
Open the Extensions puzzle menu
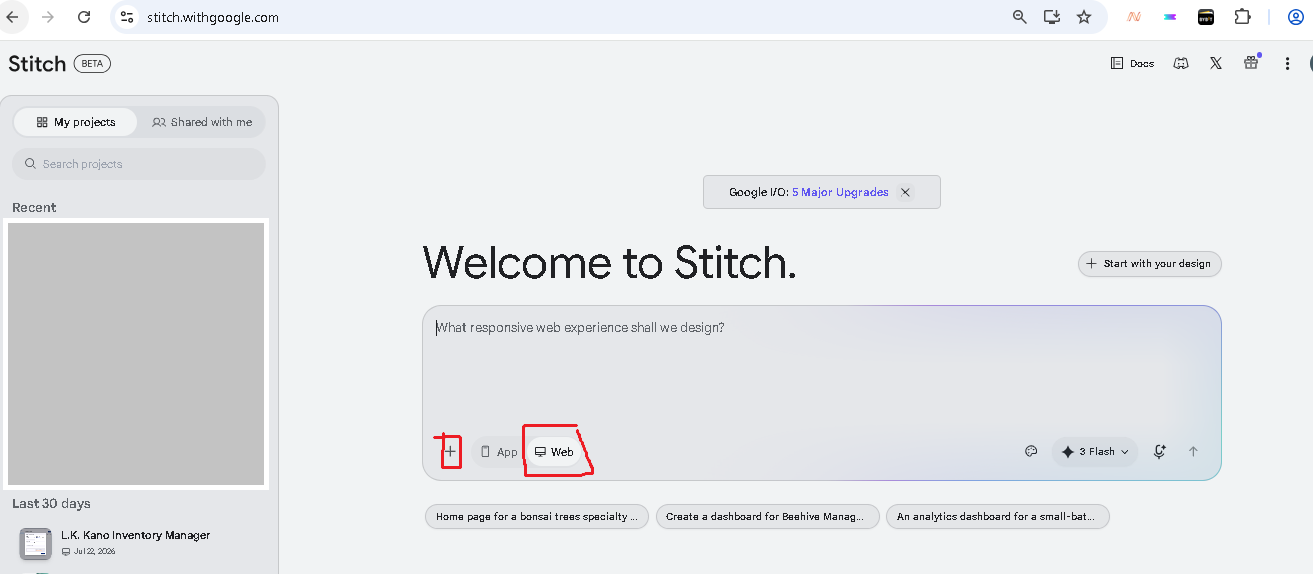(x=1242, y=17)
